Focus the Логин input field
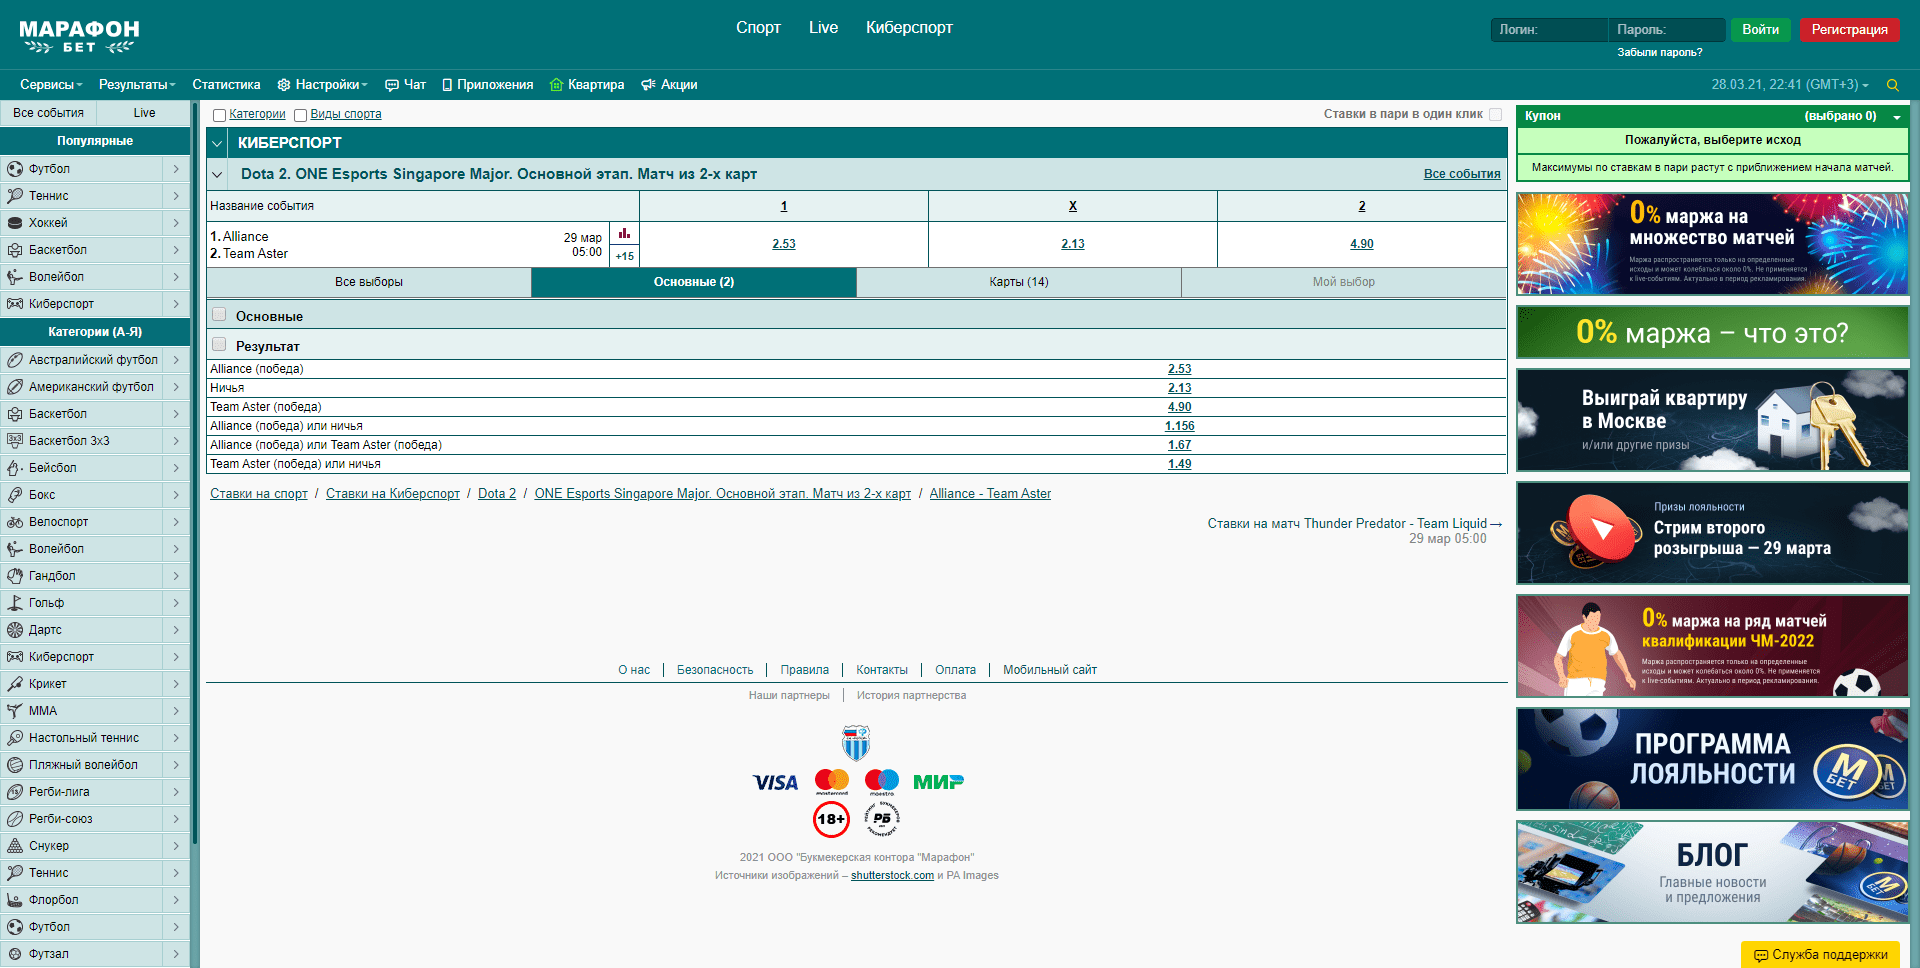This screenshot has width=1920, height=968. (x=1549, y=30)
